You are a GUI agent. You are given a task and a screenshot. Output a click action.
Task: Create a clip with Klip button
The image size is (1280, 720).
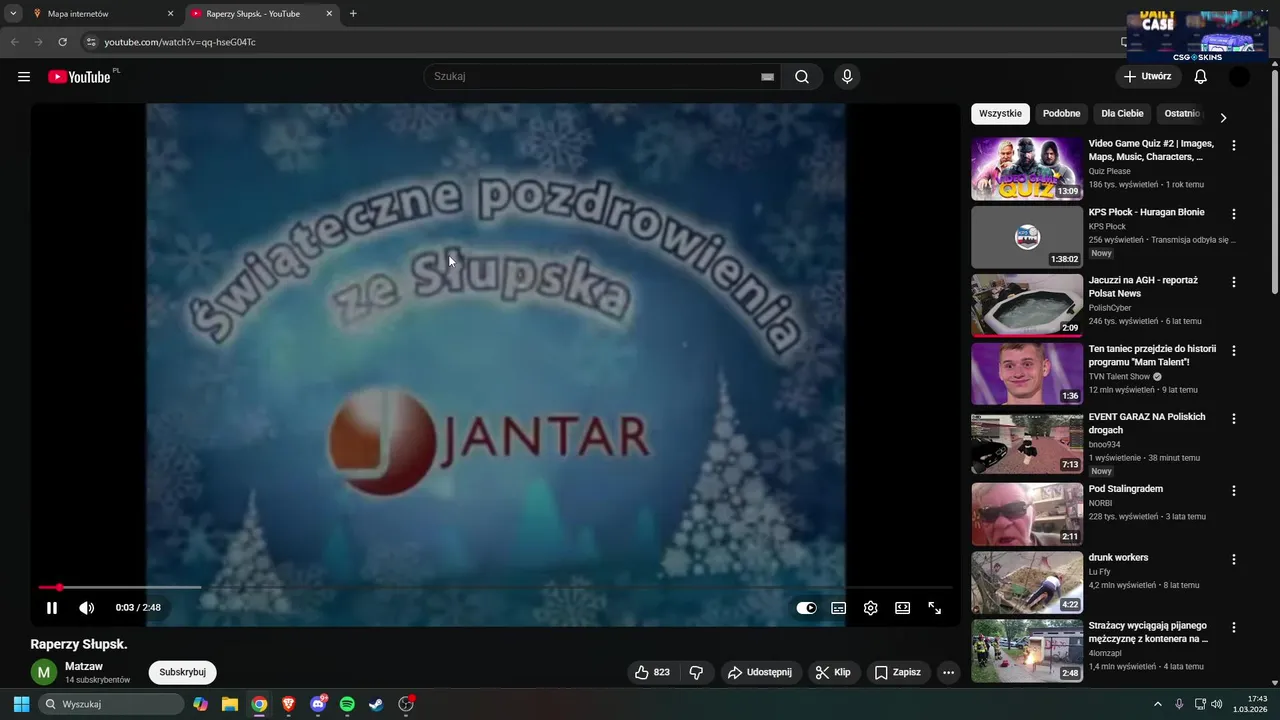pos(833,673)
